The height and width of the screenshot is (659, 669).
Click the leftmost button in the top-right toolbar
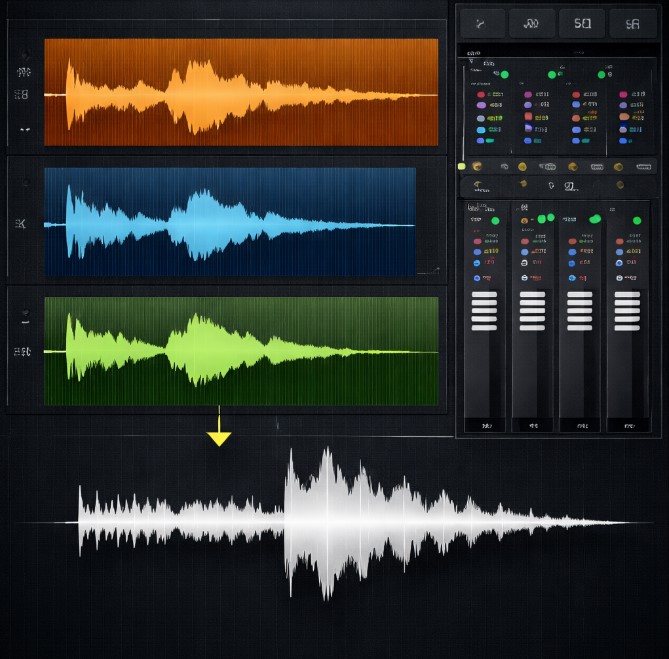tap(483, 23)
